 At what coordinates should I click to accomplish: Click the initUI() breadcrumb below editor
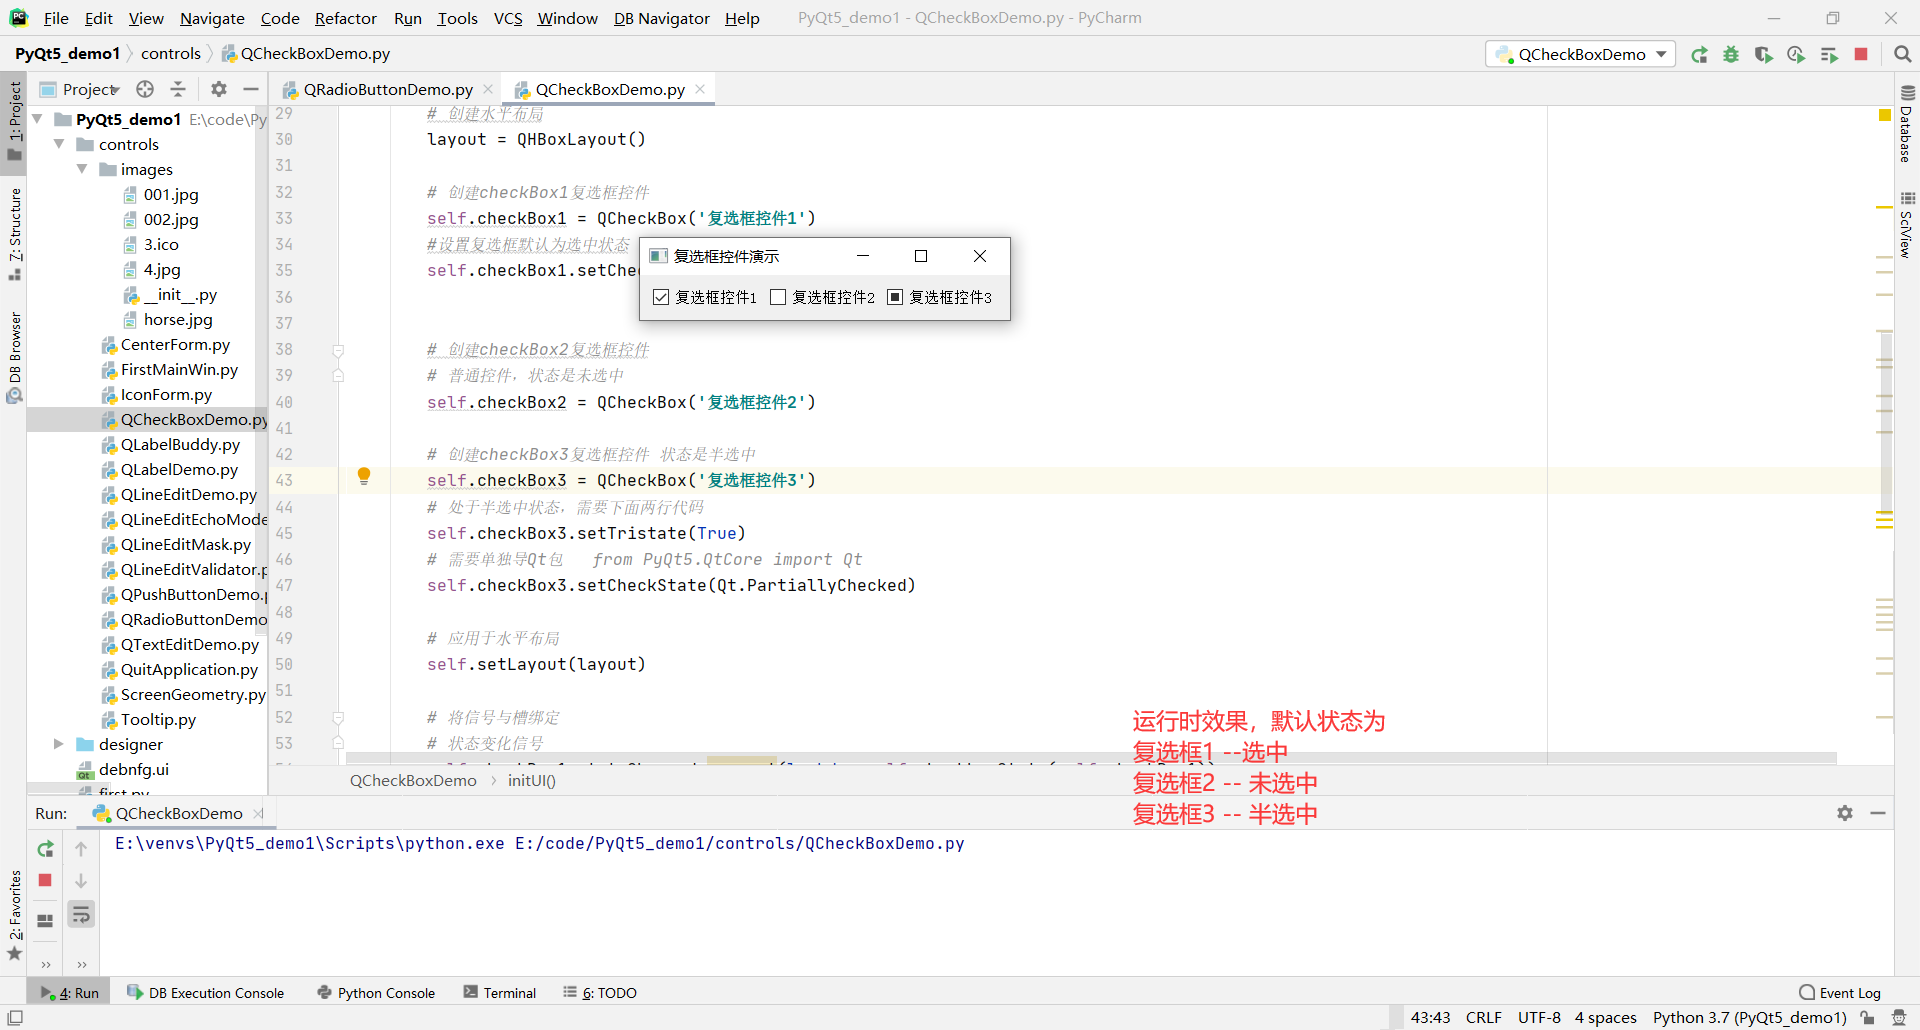pos(532,780)
